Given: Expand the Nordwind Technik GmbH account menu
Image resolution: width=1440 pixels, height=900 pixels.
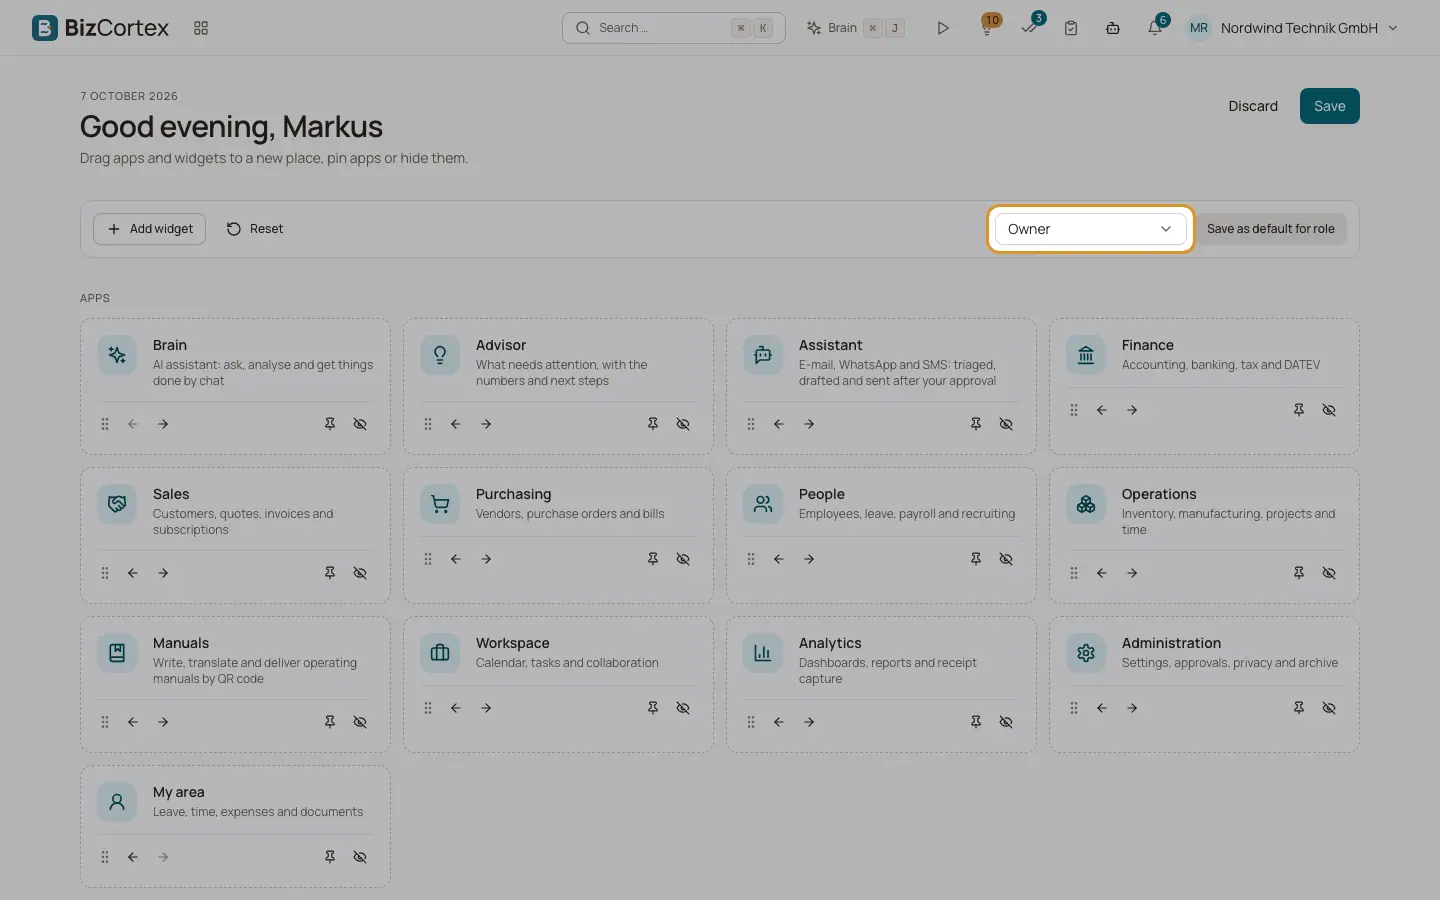Looking at the screenshot, I should (1292, 28).
